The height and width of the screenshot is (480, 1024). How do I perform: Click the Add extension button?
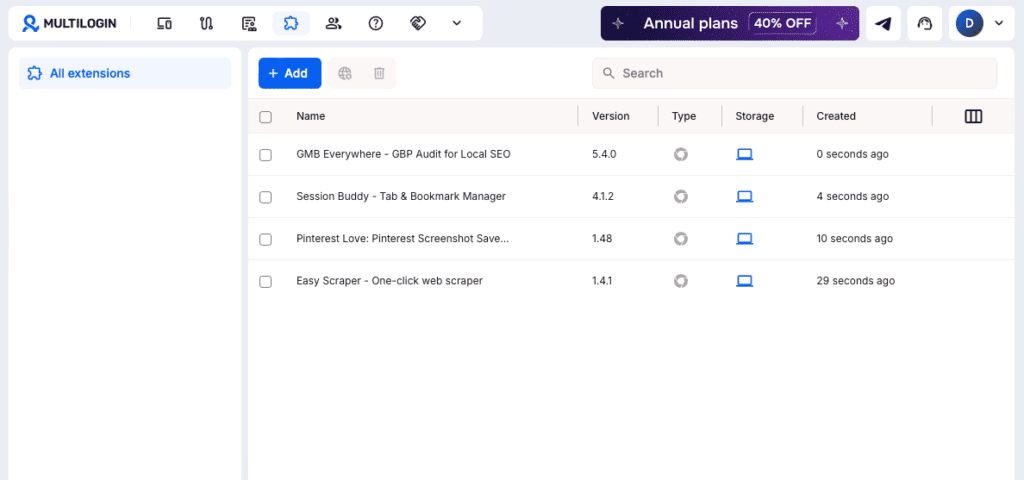click(290, 73)
